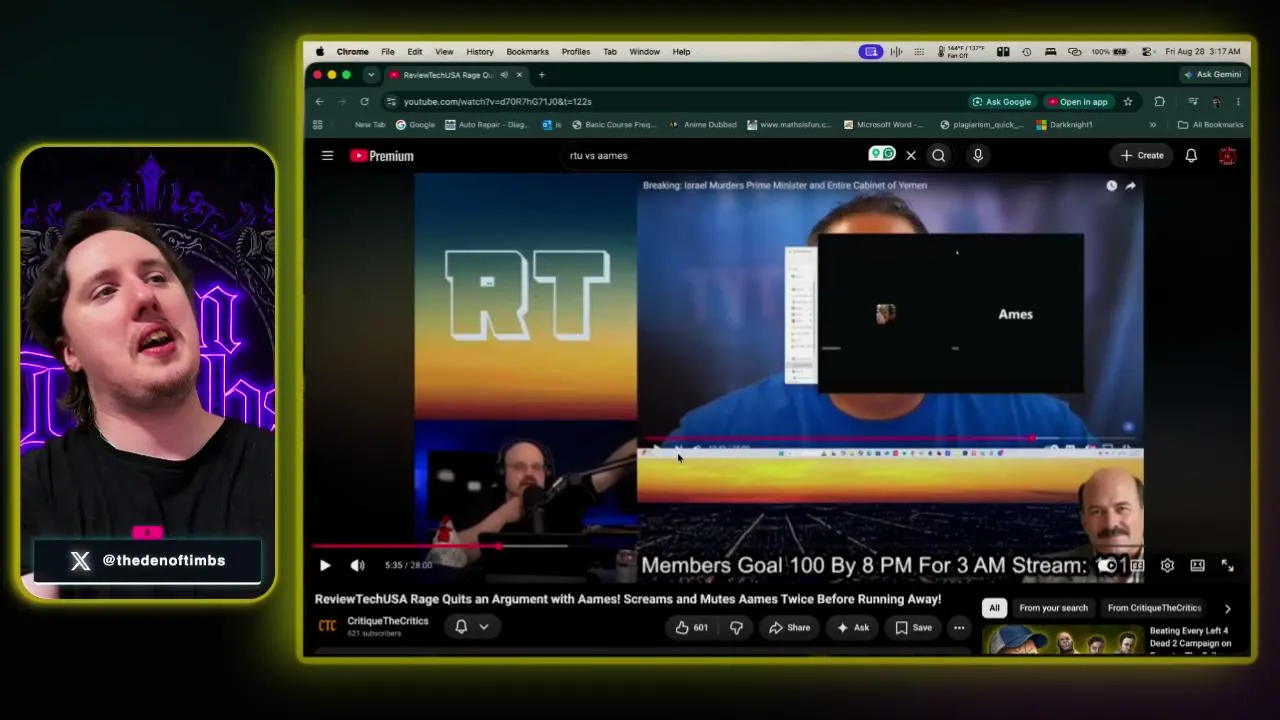Start voice search with microphone
This screenshot has width=1280, height=720.
978,155
